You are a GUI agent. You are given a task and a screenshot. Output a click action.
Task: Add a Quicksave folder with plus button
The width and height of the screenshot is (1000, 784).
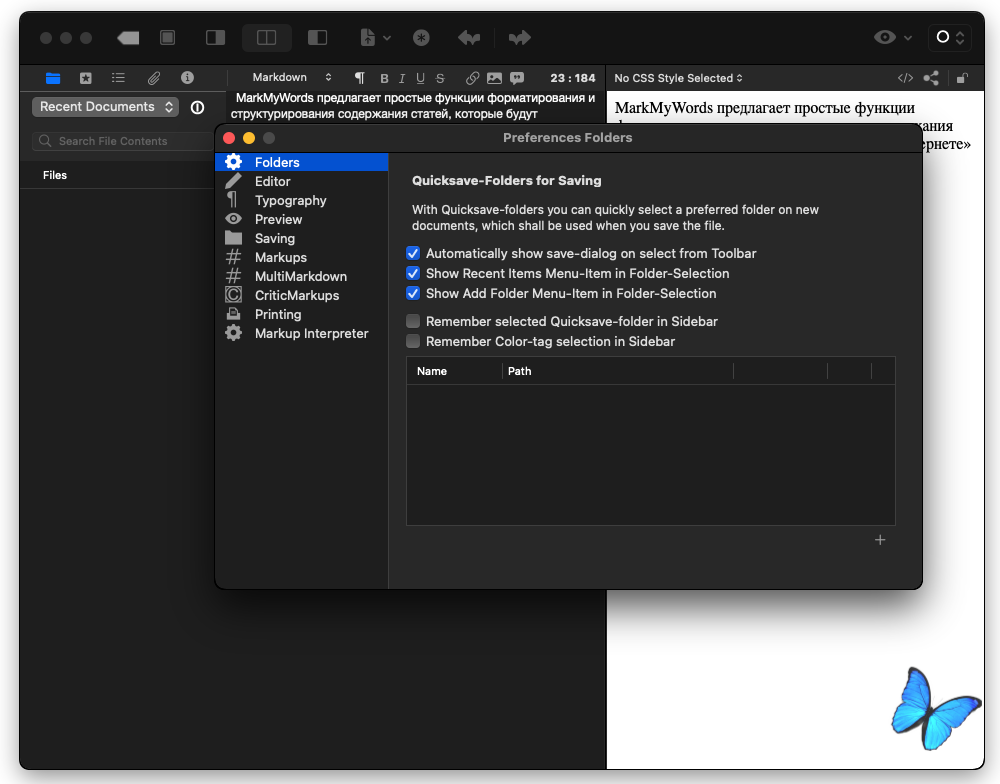(880, 540)
